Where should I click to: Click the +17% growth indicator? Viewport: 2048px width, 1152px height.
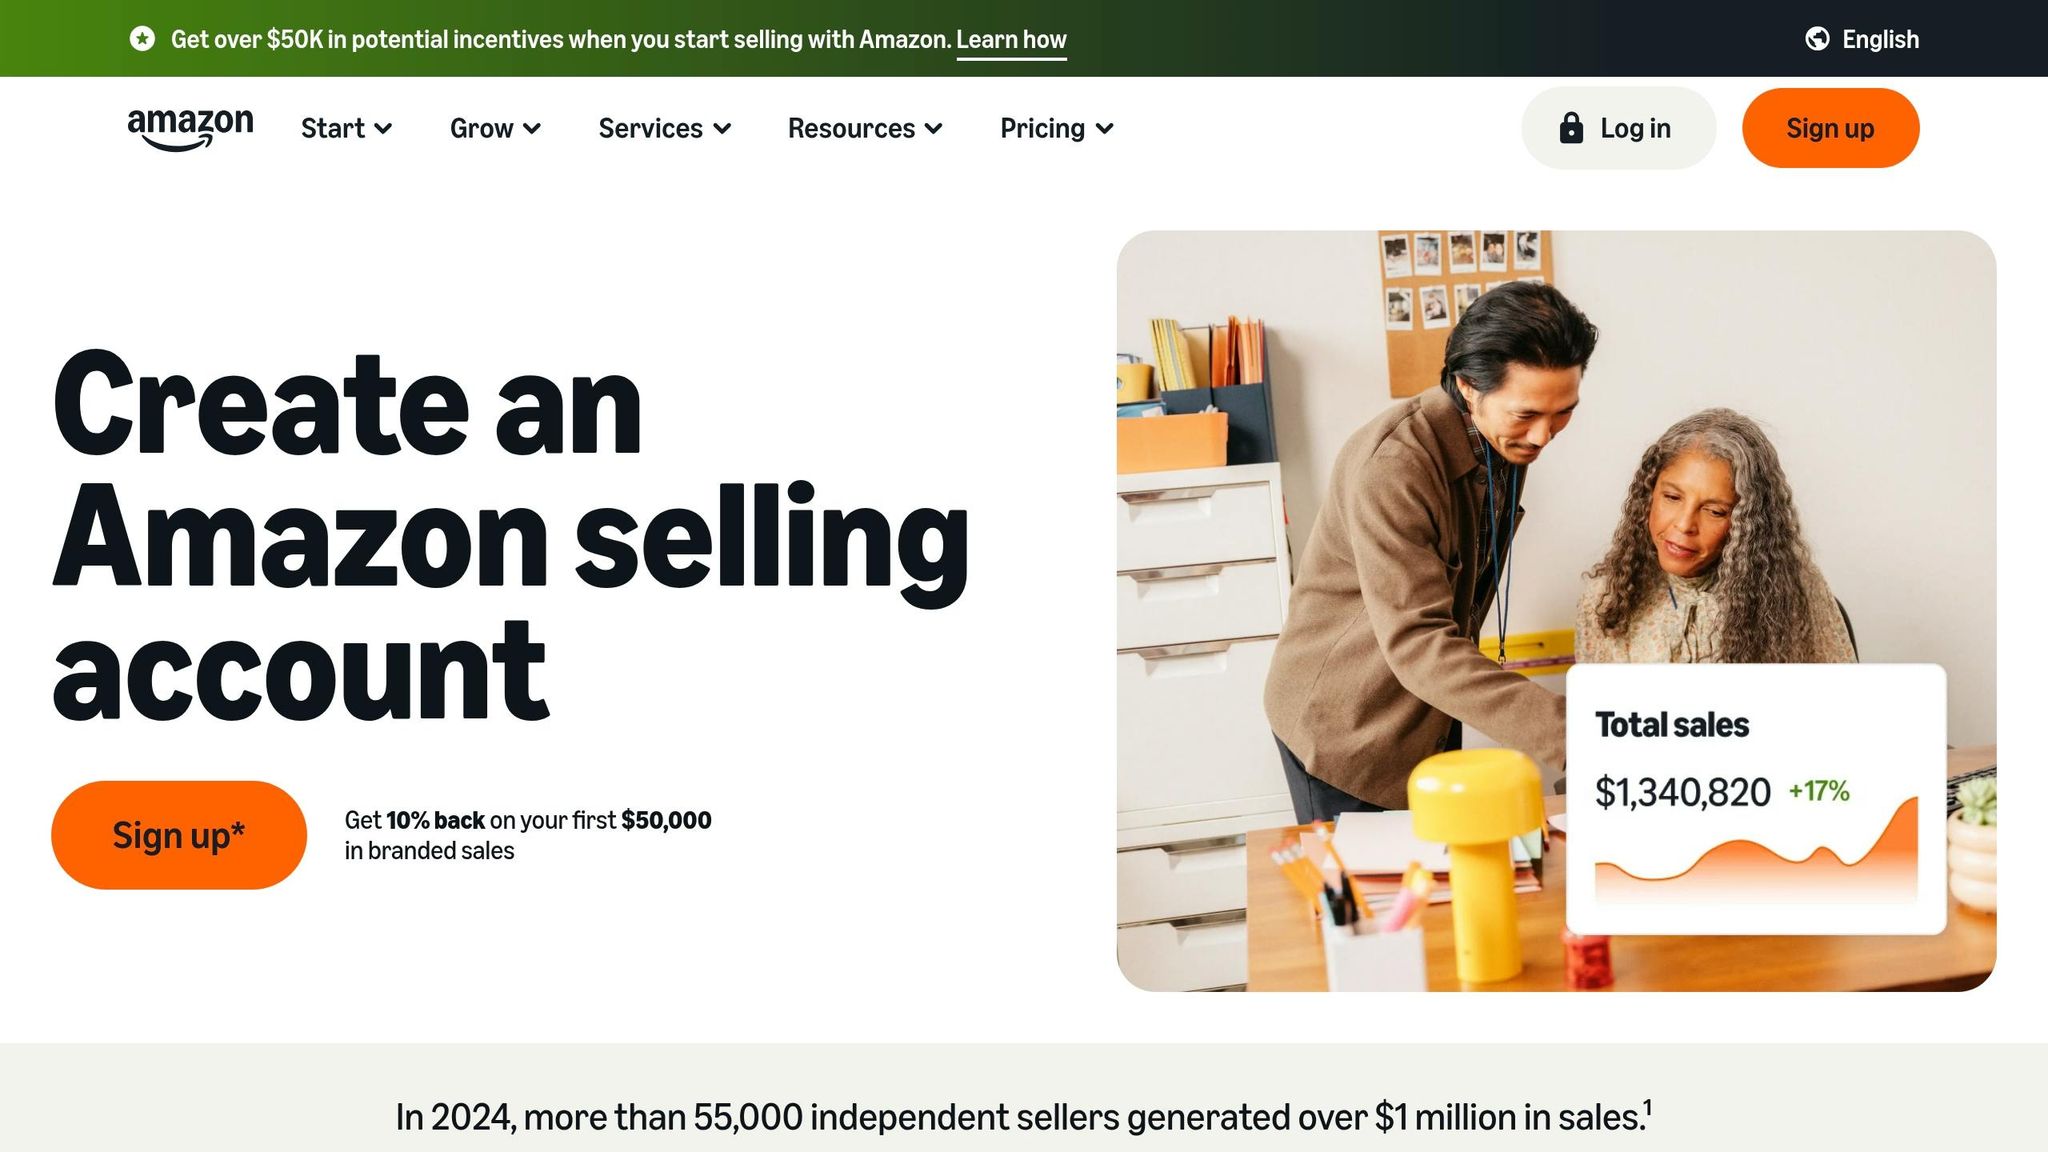click(1819, 791)
